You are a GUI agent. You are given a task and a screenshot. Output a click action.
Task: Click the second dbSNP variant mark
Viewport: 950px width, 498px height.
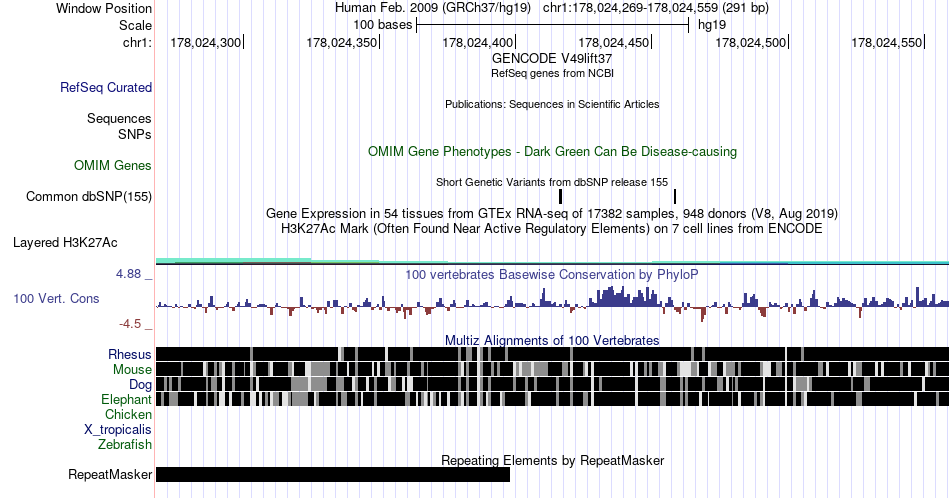point(675,196)
